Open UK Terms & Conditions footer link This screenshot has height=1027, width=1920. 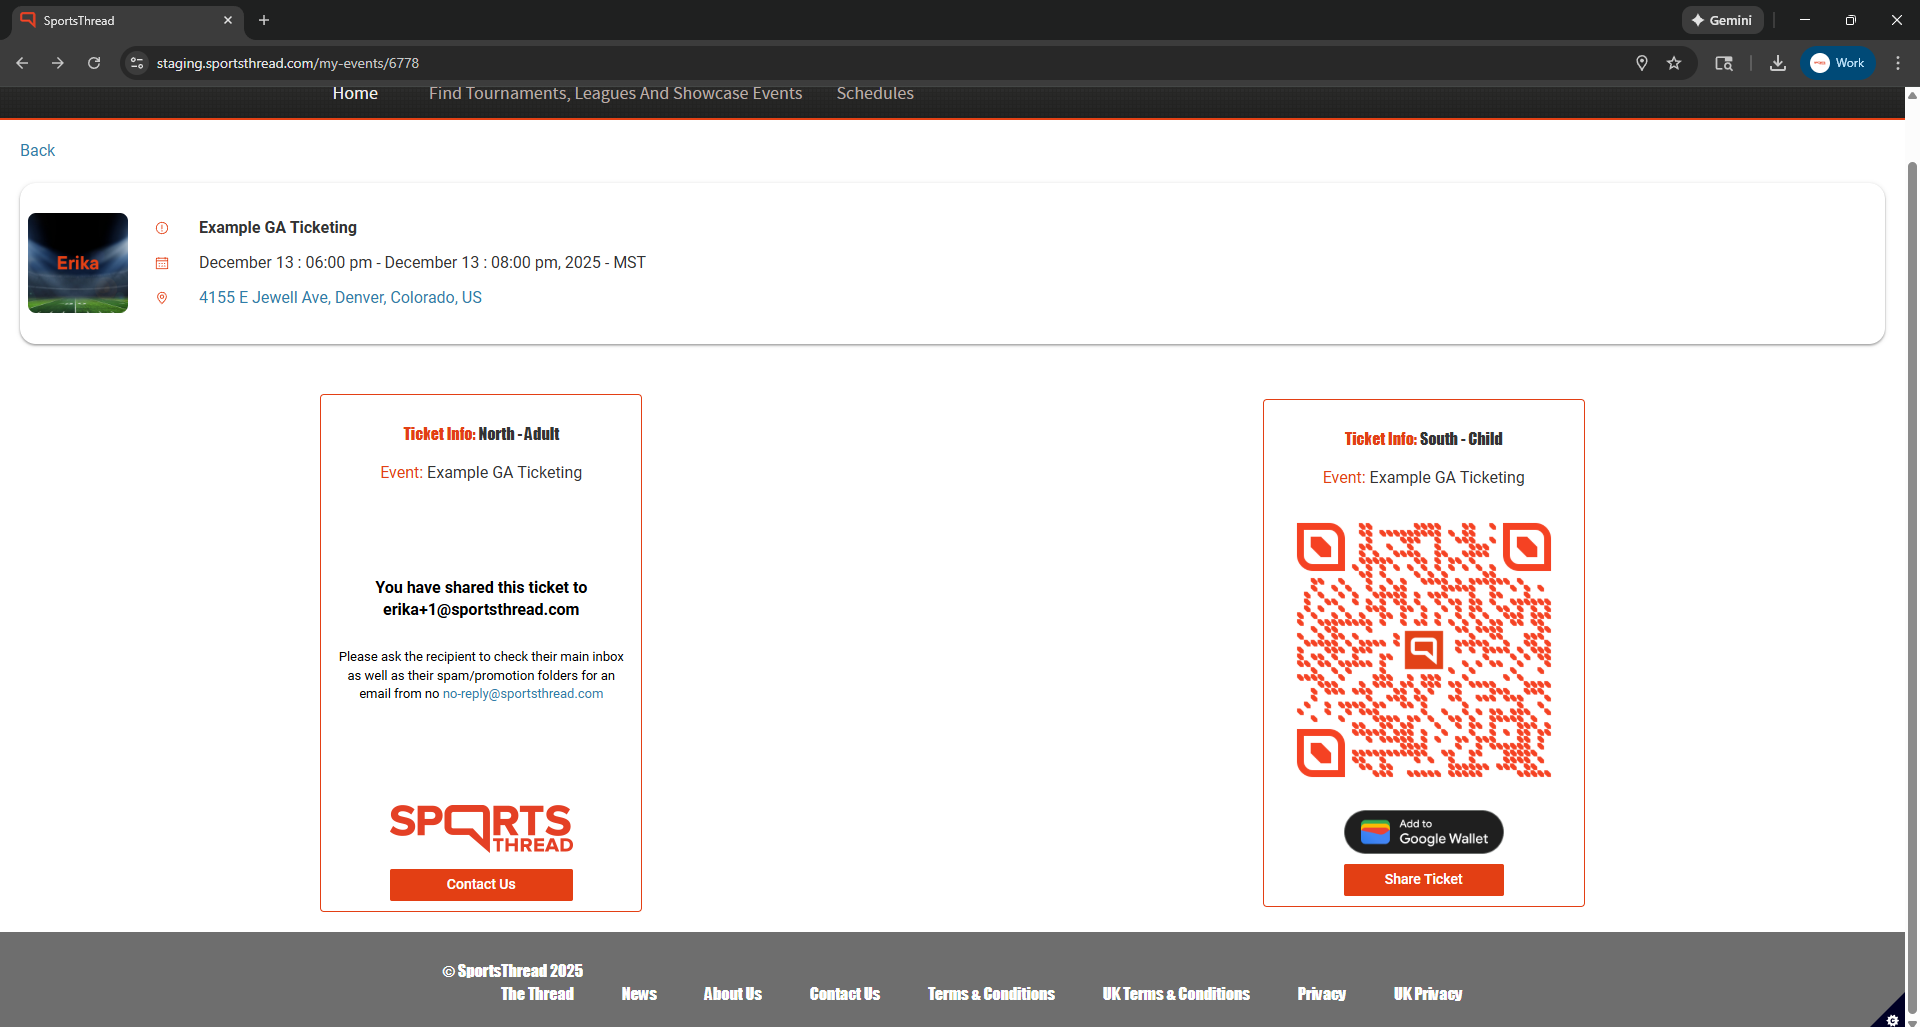pos(1176,994)
